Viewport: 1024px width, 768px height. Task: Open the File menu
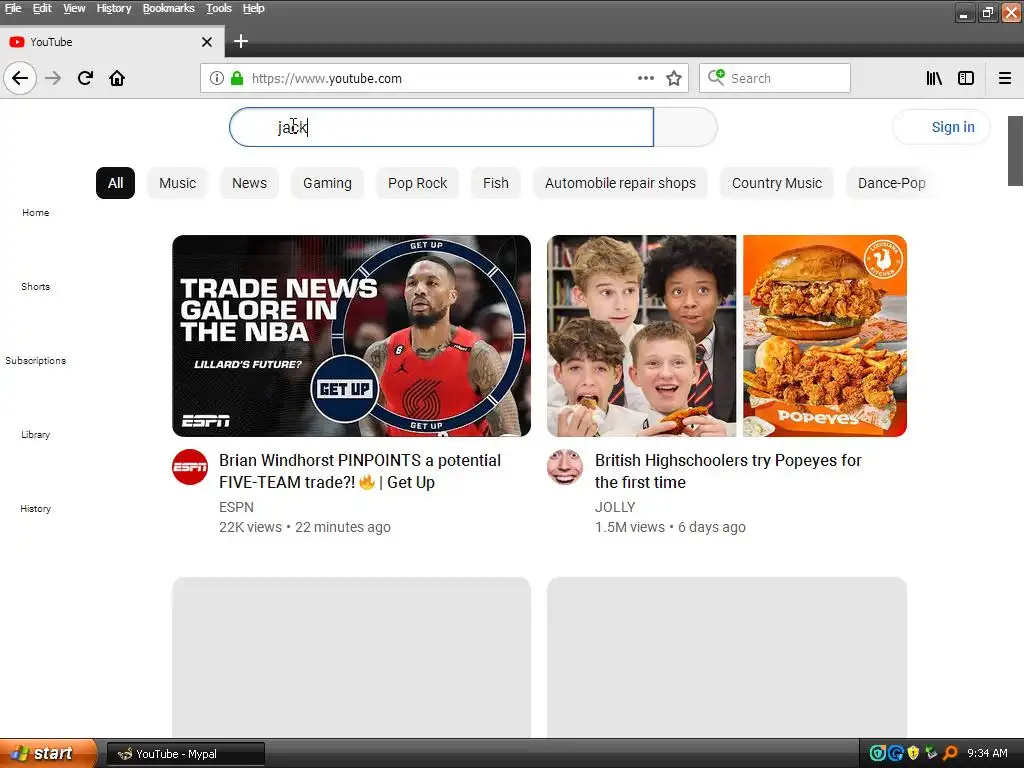(x=13, y=8)
